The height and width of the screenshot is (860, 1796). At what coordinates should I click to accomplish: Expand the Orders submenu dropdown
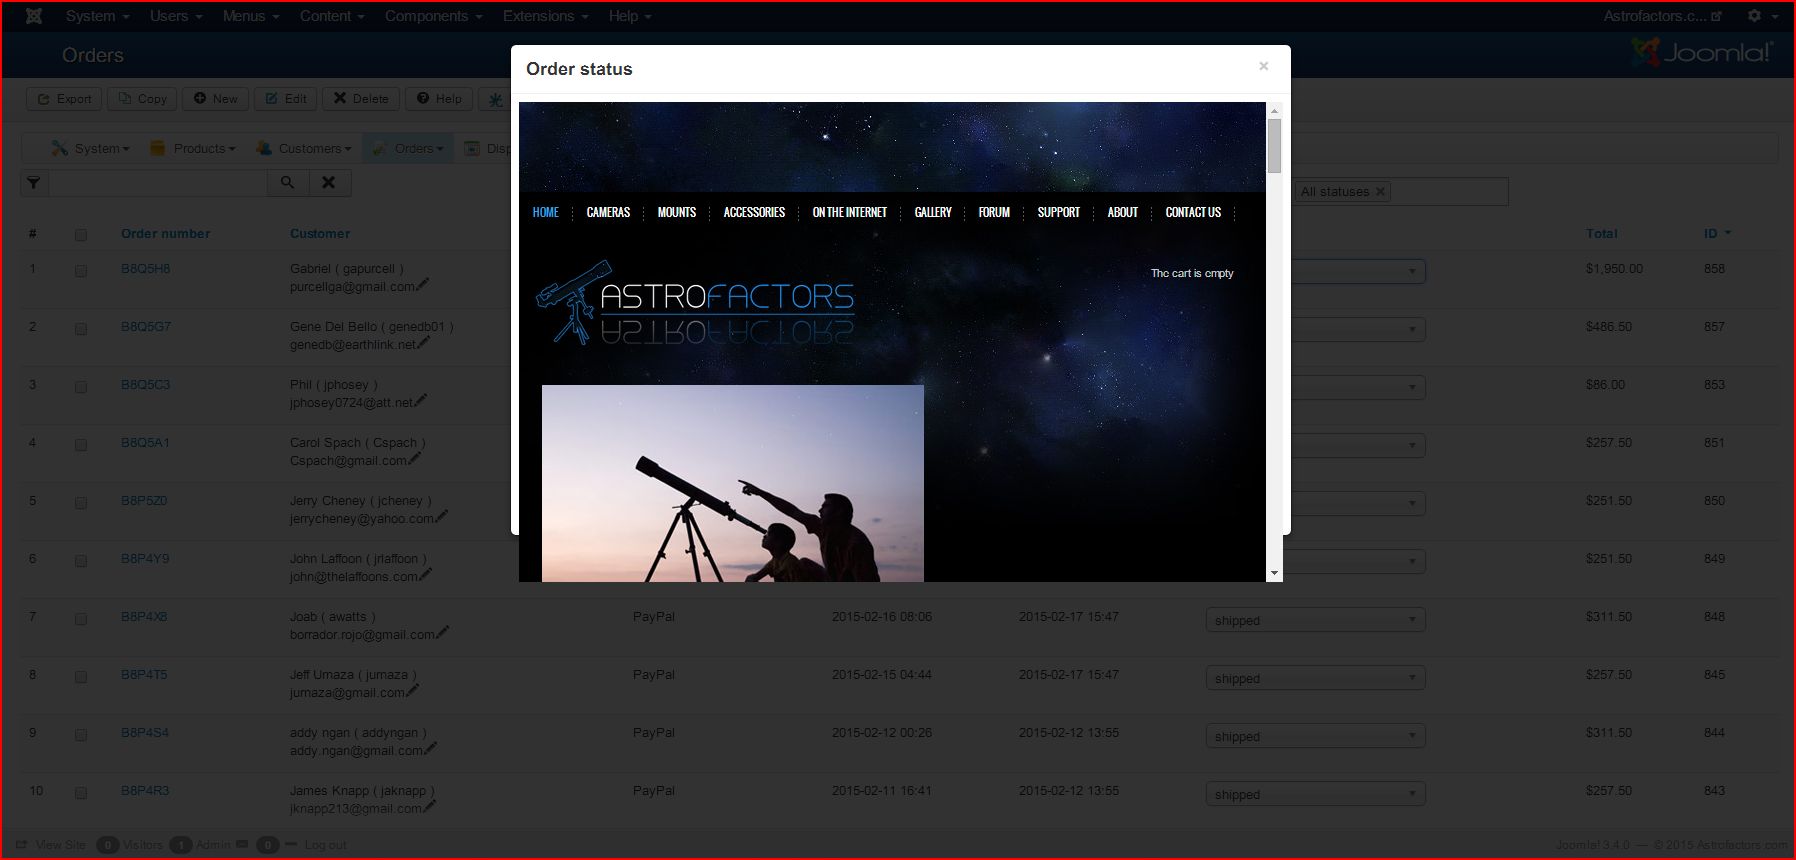tap(408, 148)
